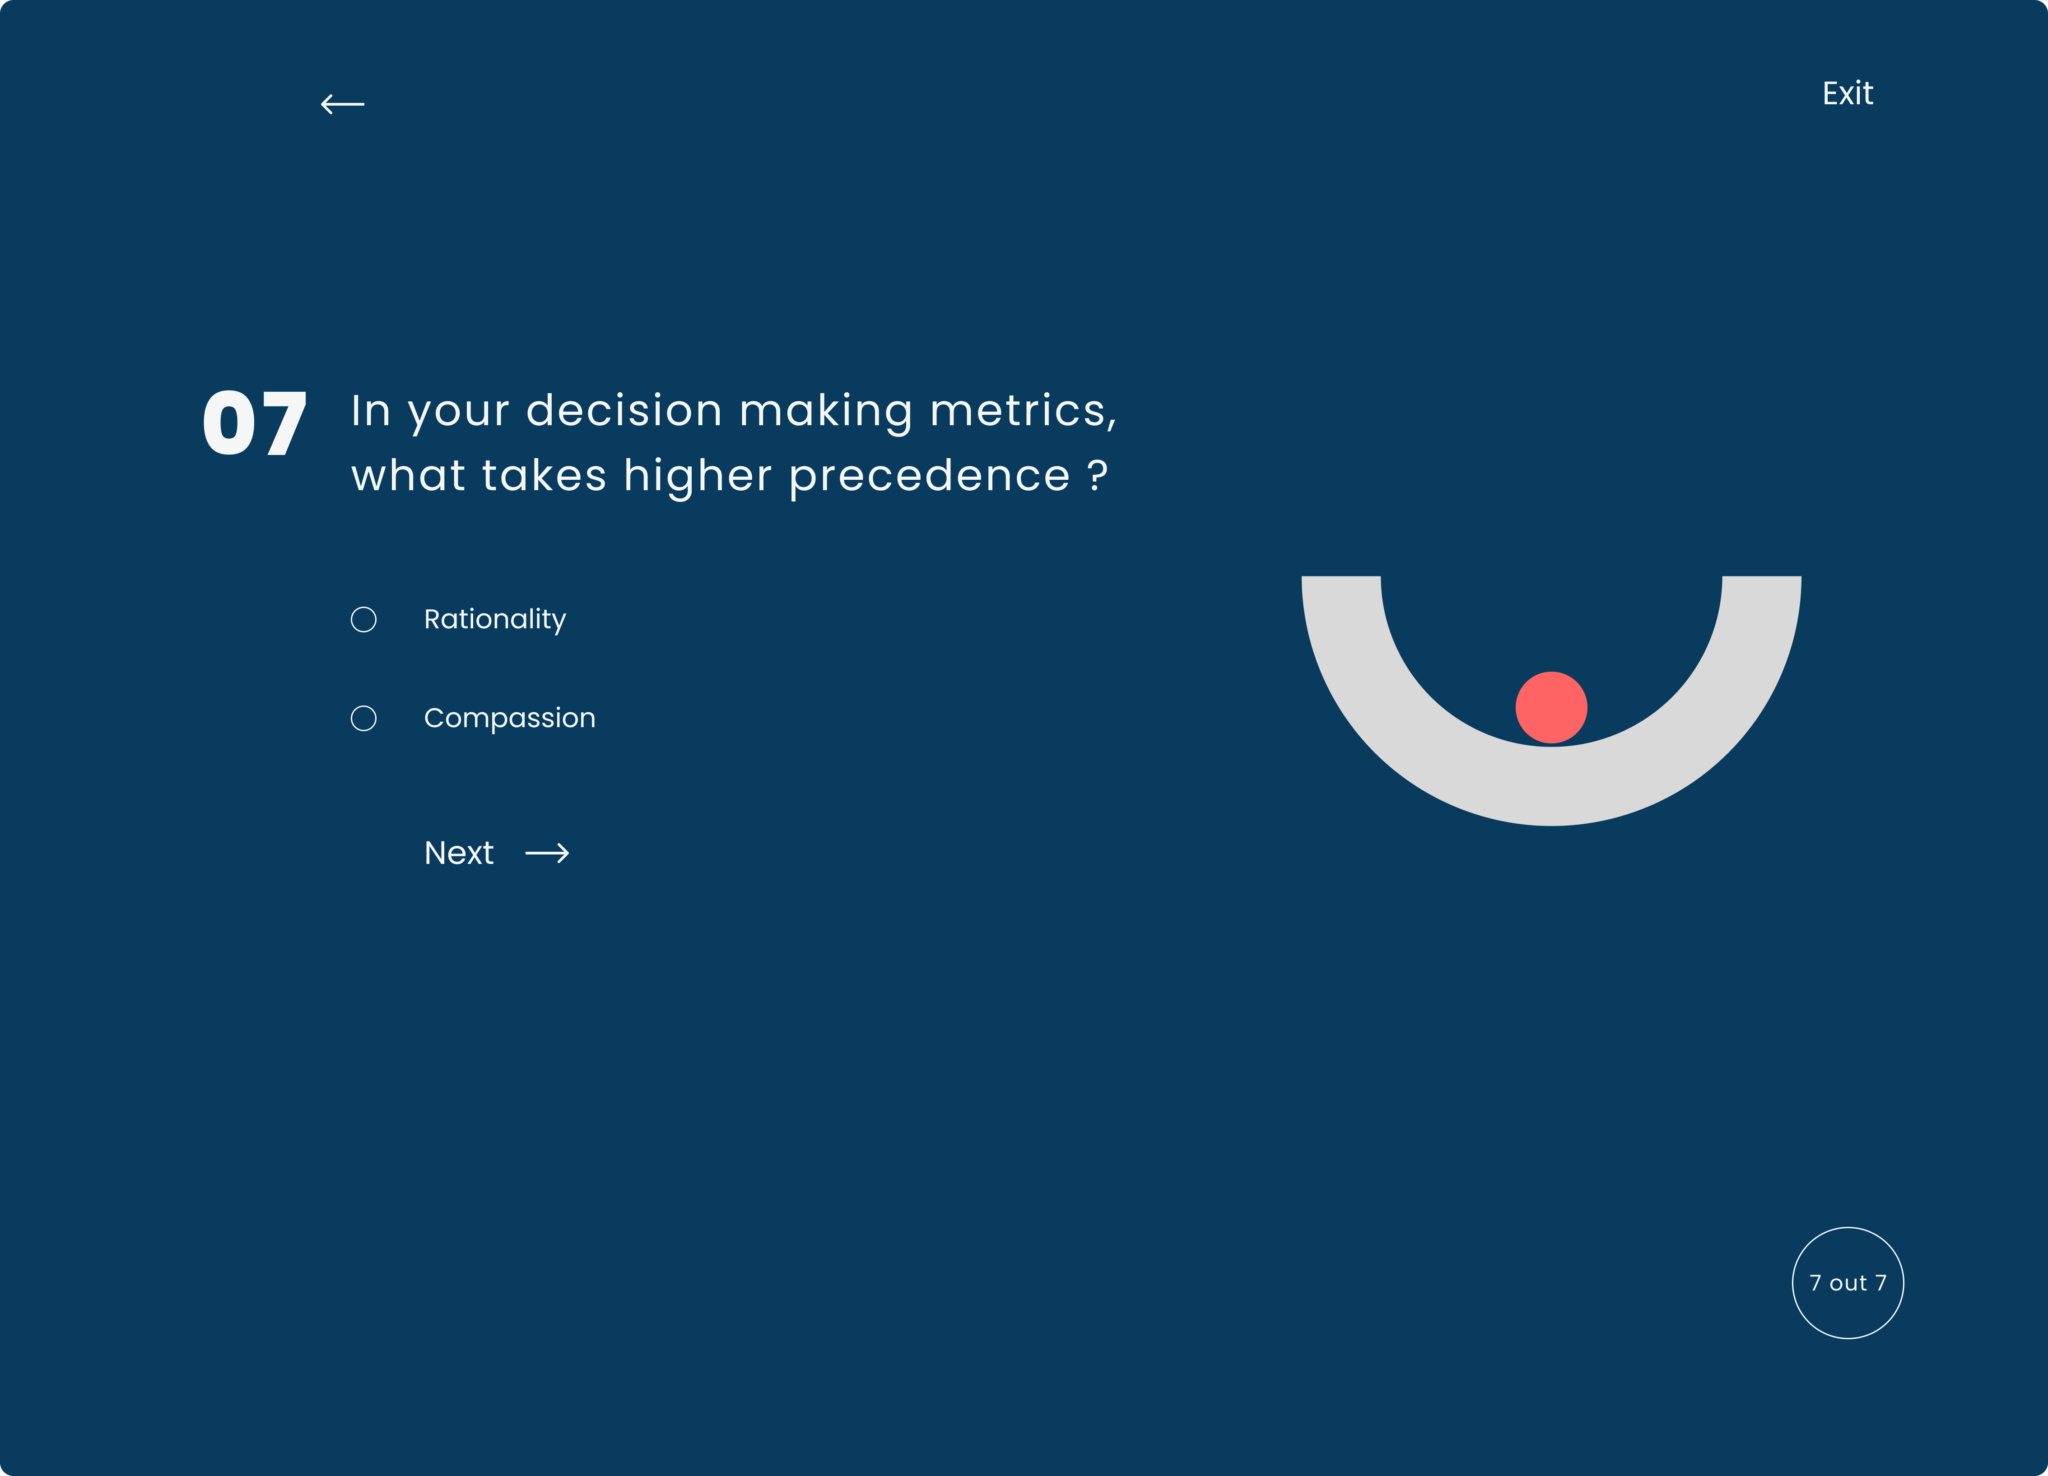Click the word 'precedence' in the question

click(x=929, y=476)
